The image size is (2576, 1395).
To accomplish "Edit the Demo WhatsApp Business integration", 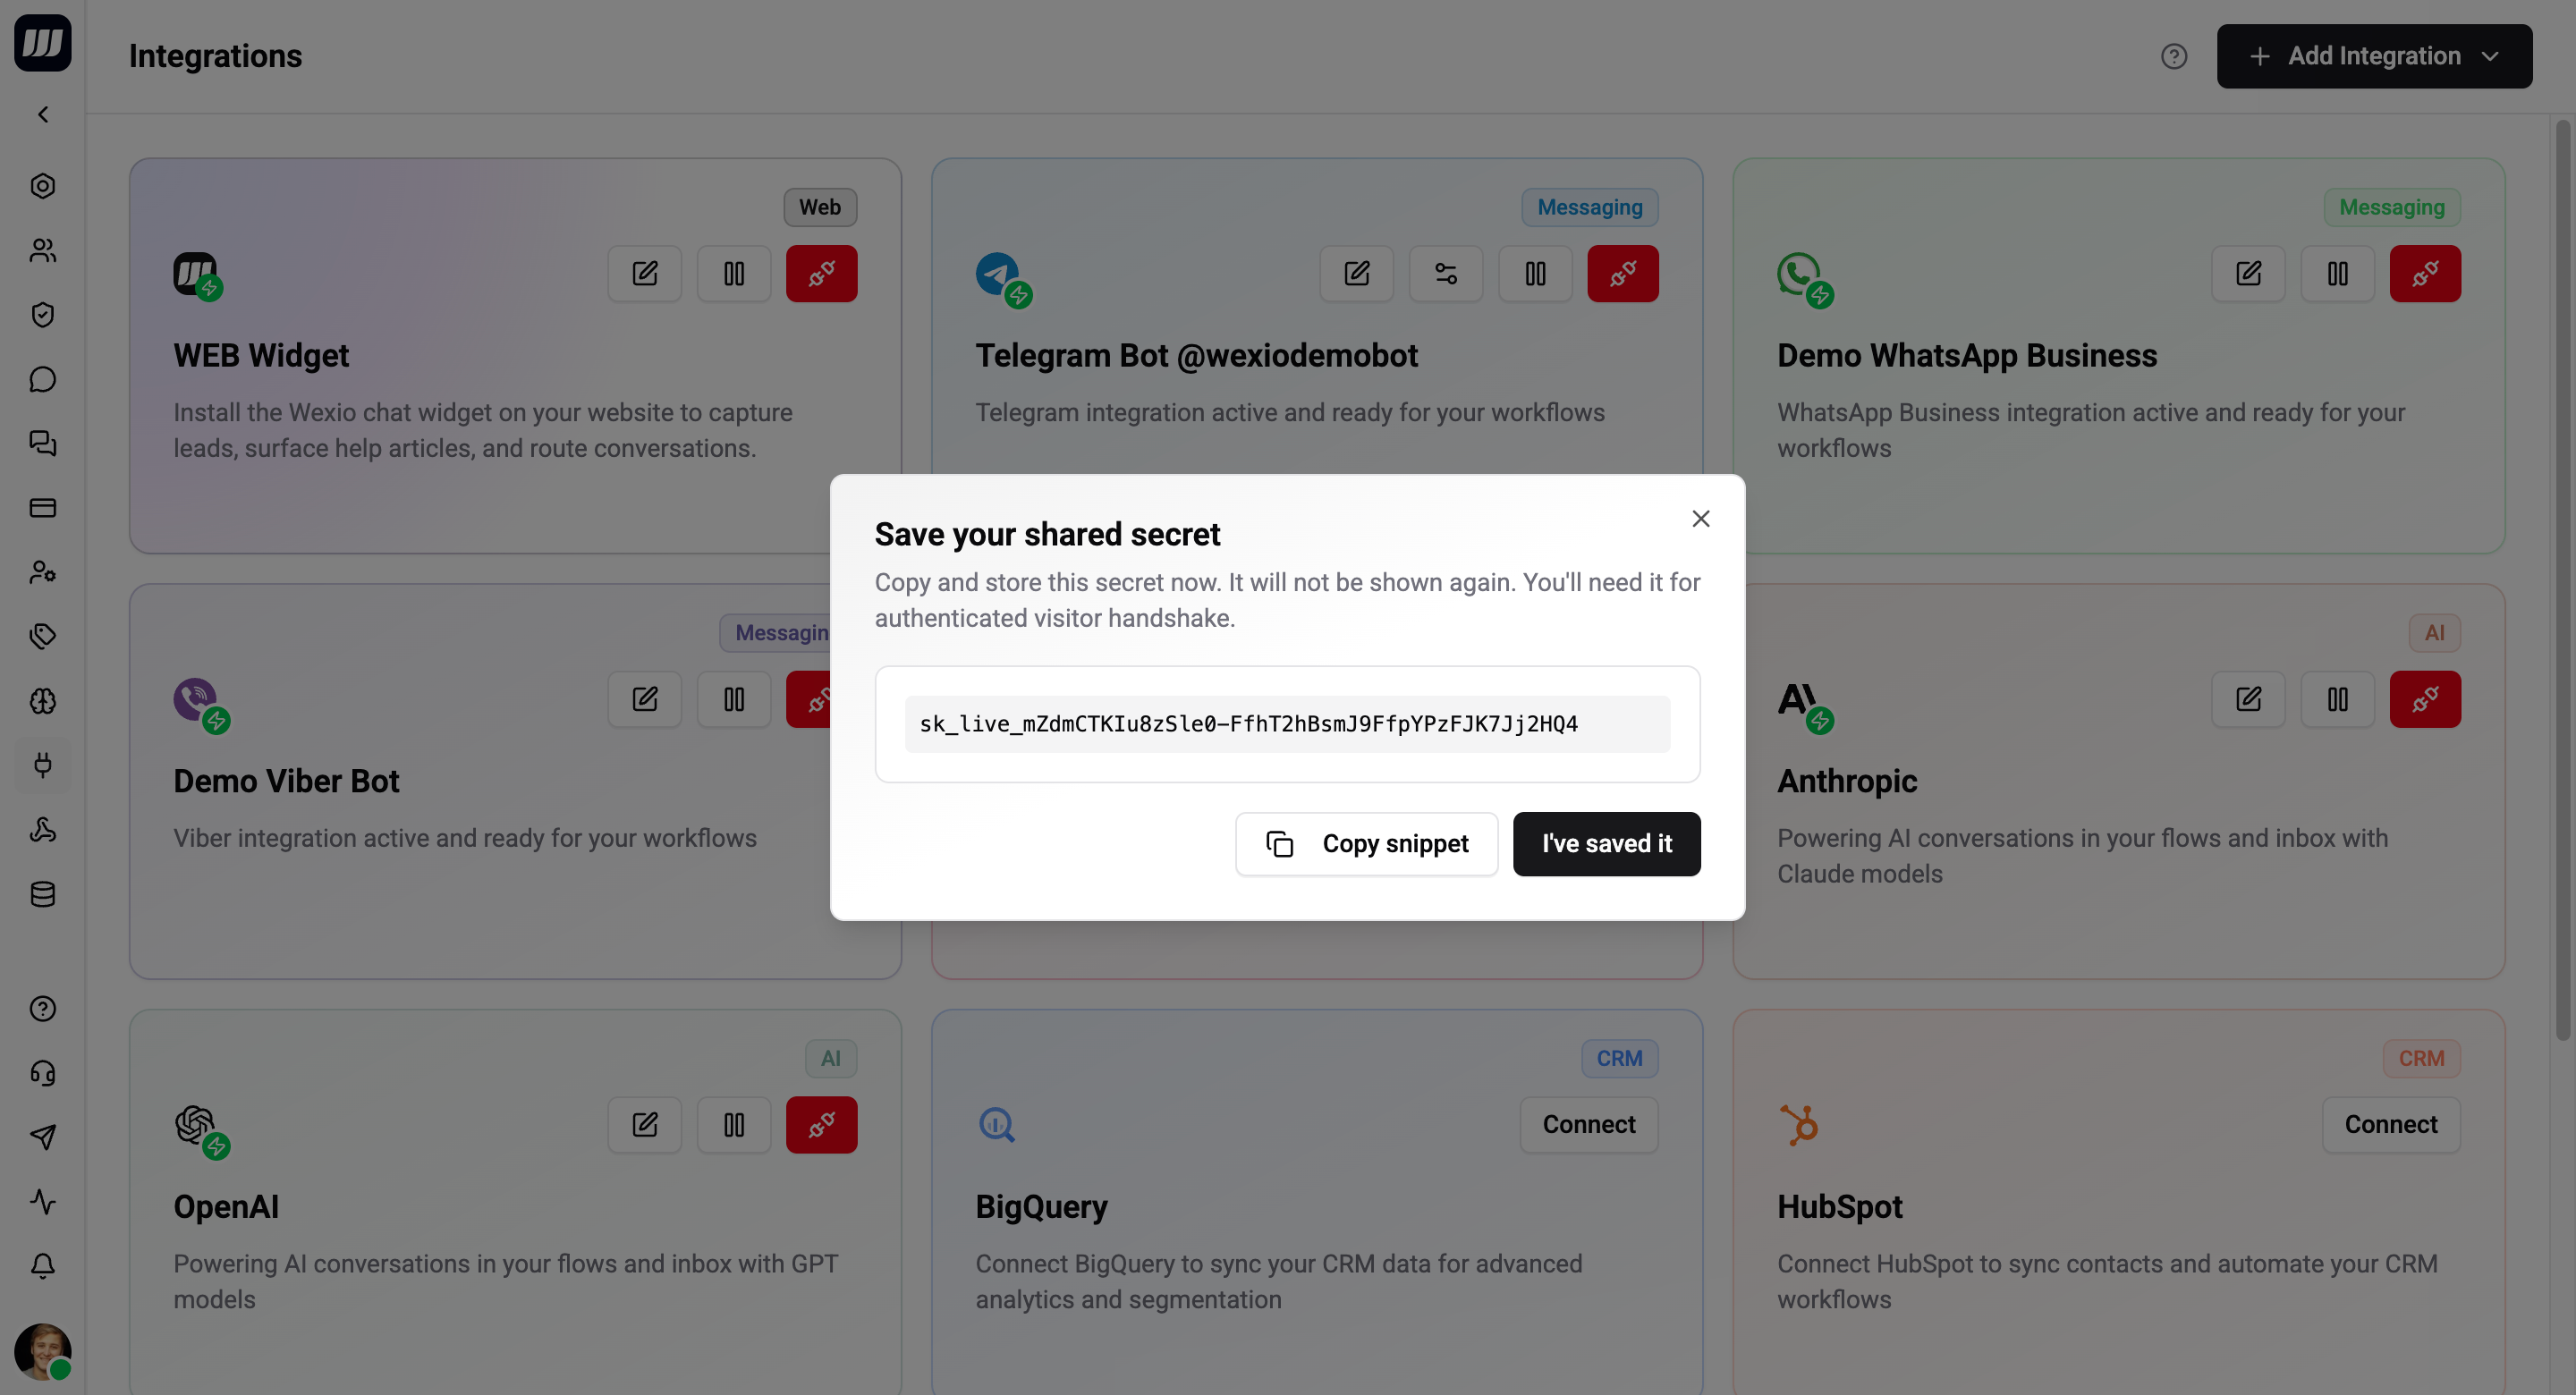I will point(2248,273).
